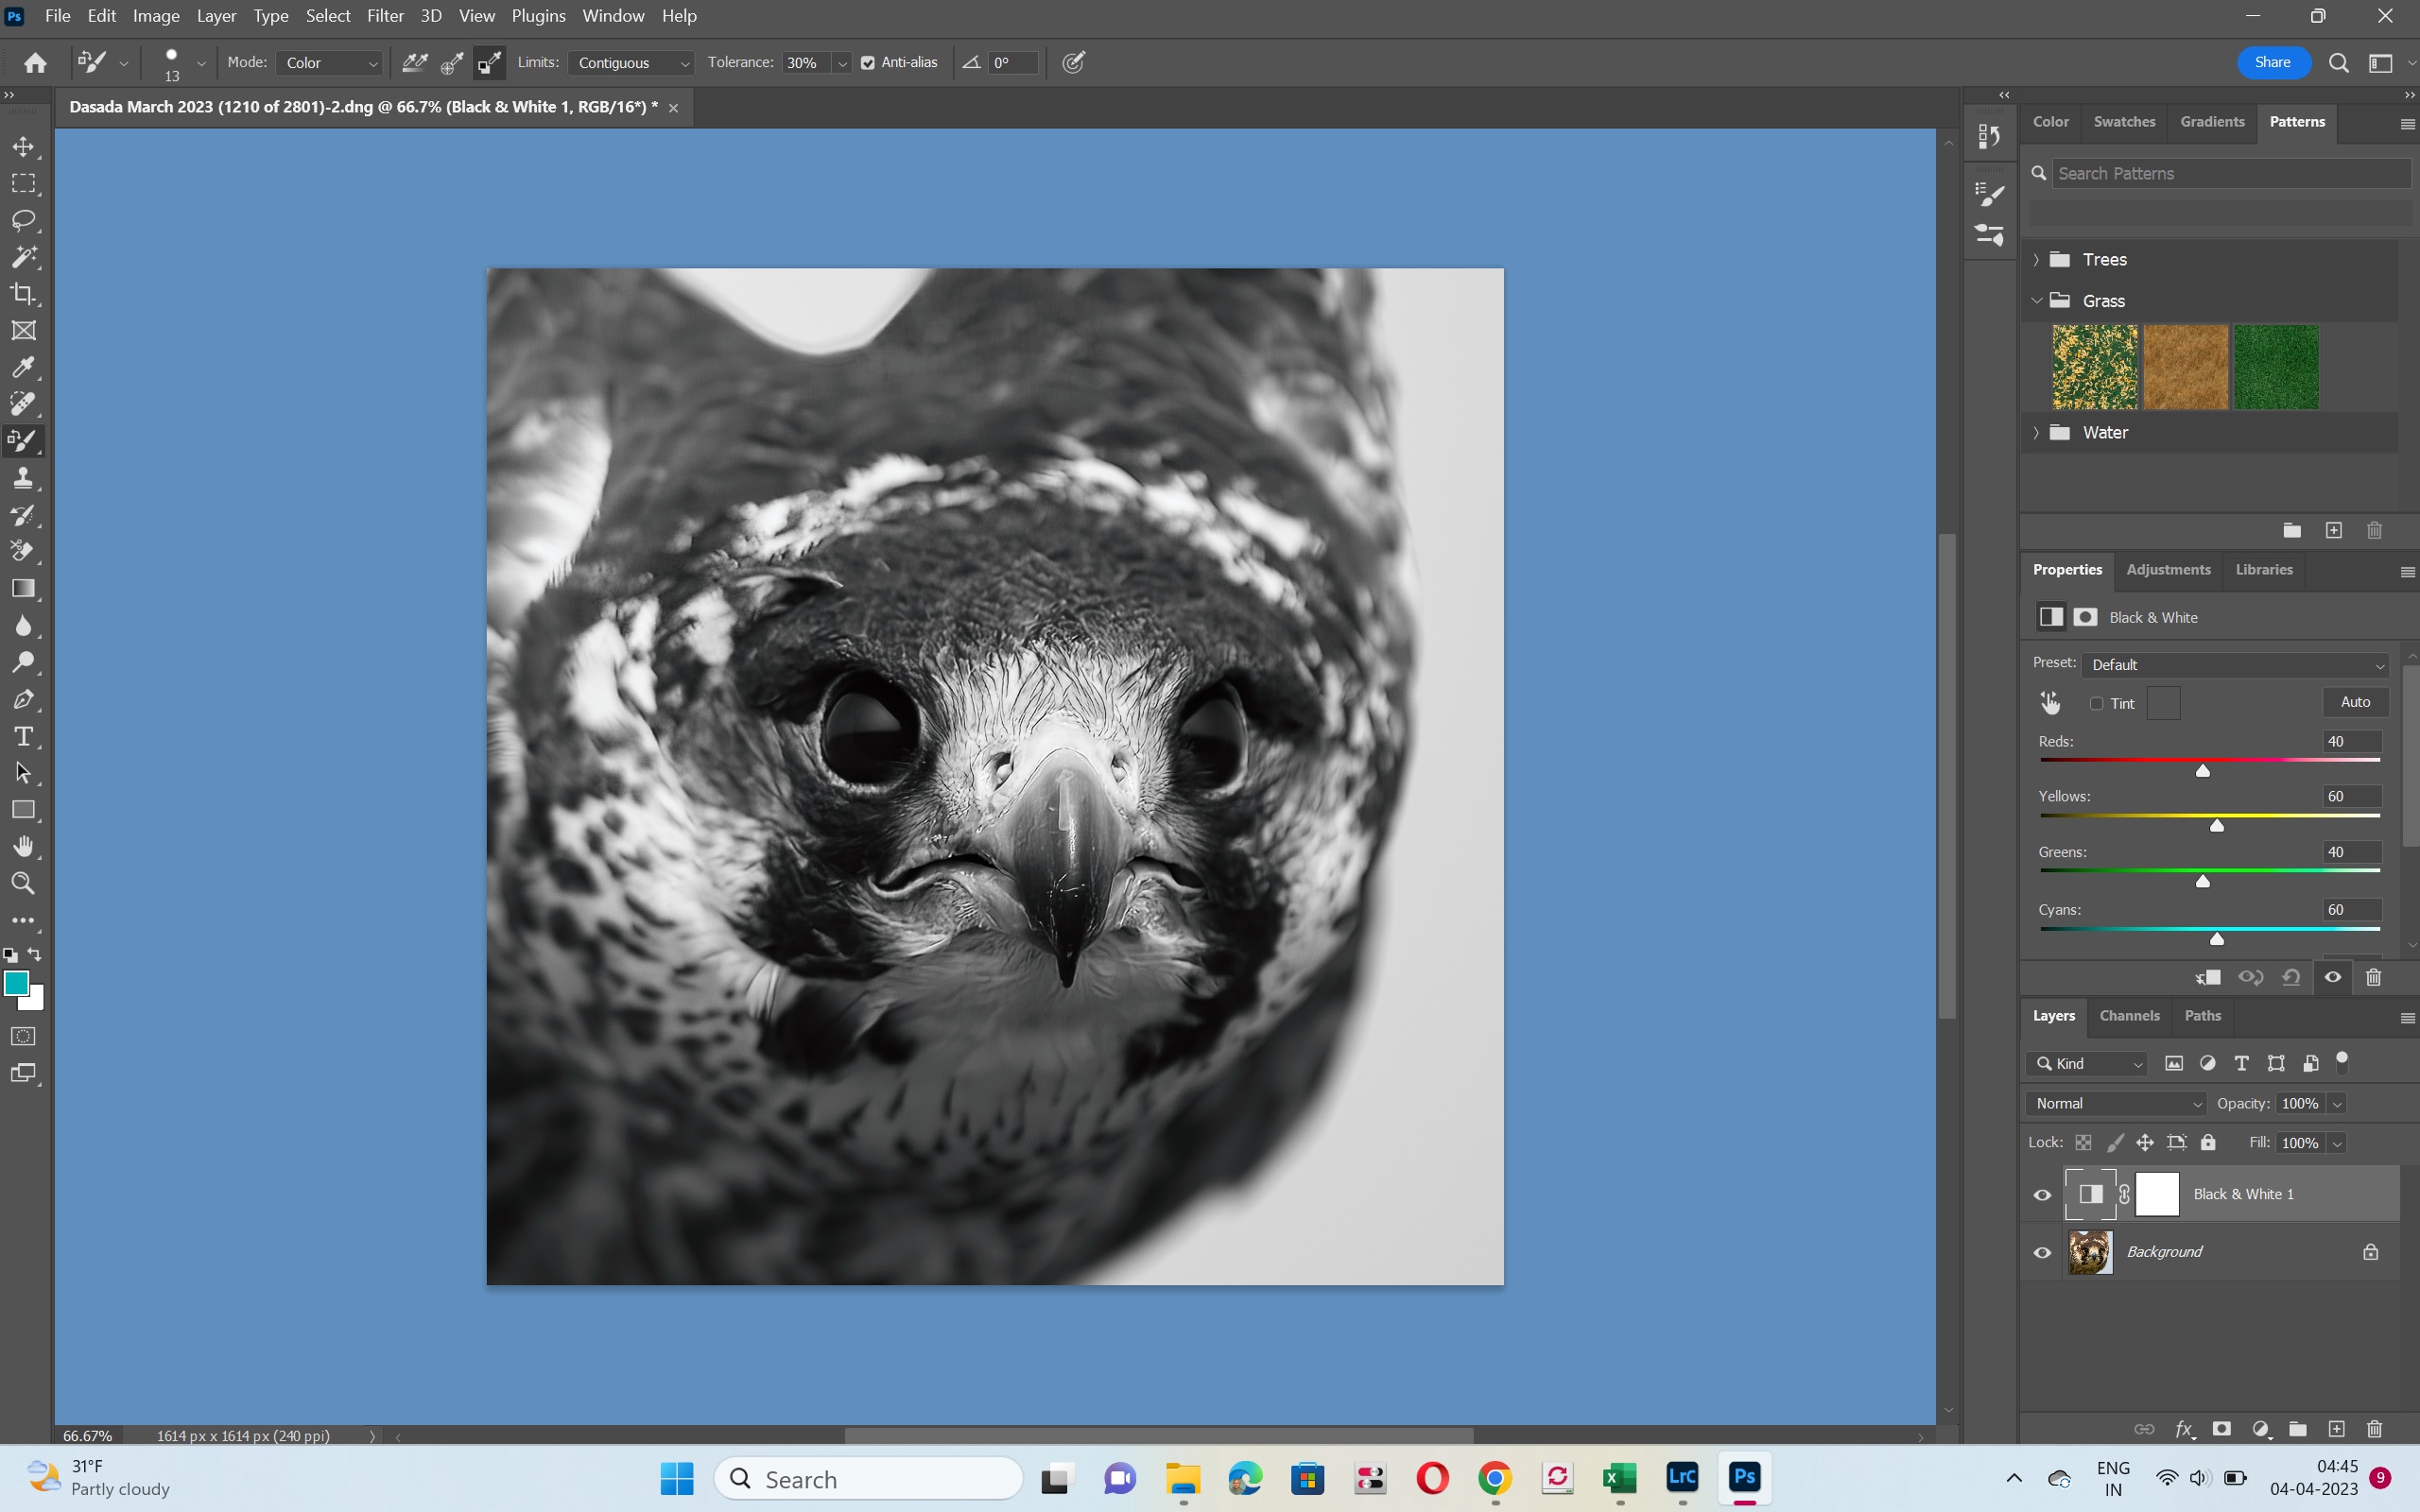The width and height of the screenshot is (2420, 1512).
Task: Disable the Anti-alias checkbox
Action: point(868,63)
